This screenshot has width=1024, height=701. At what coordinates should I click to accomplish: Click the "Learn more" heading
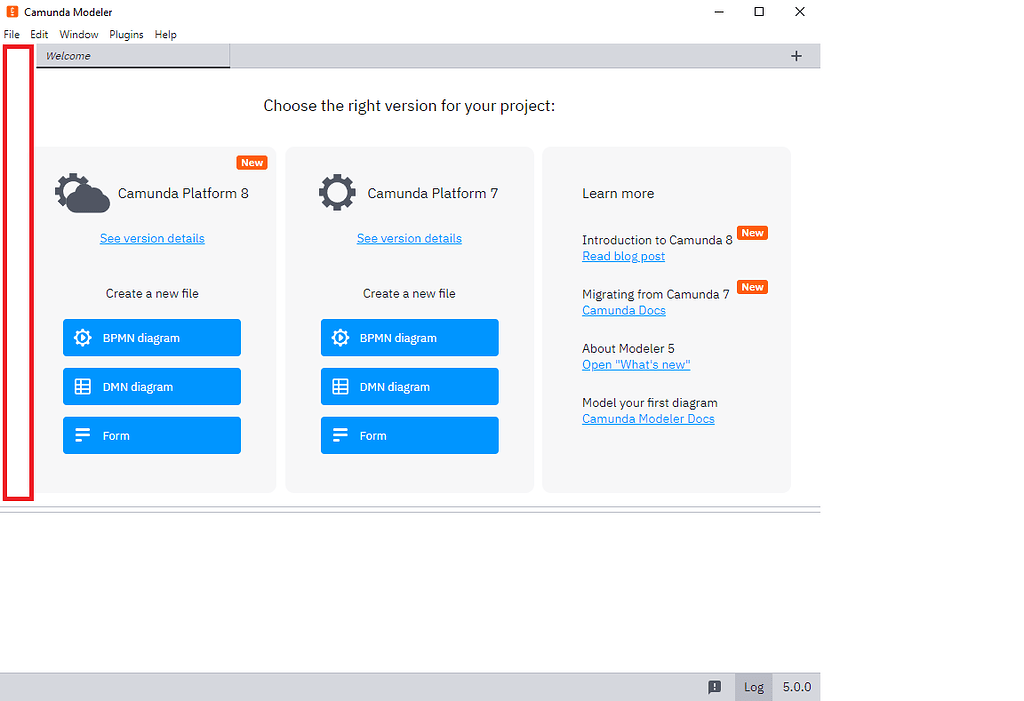click(618, 193)
